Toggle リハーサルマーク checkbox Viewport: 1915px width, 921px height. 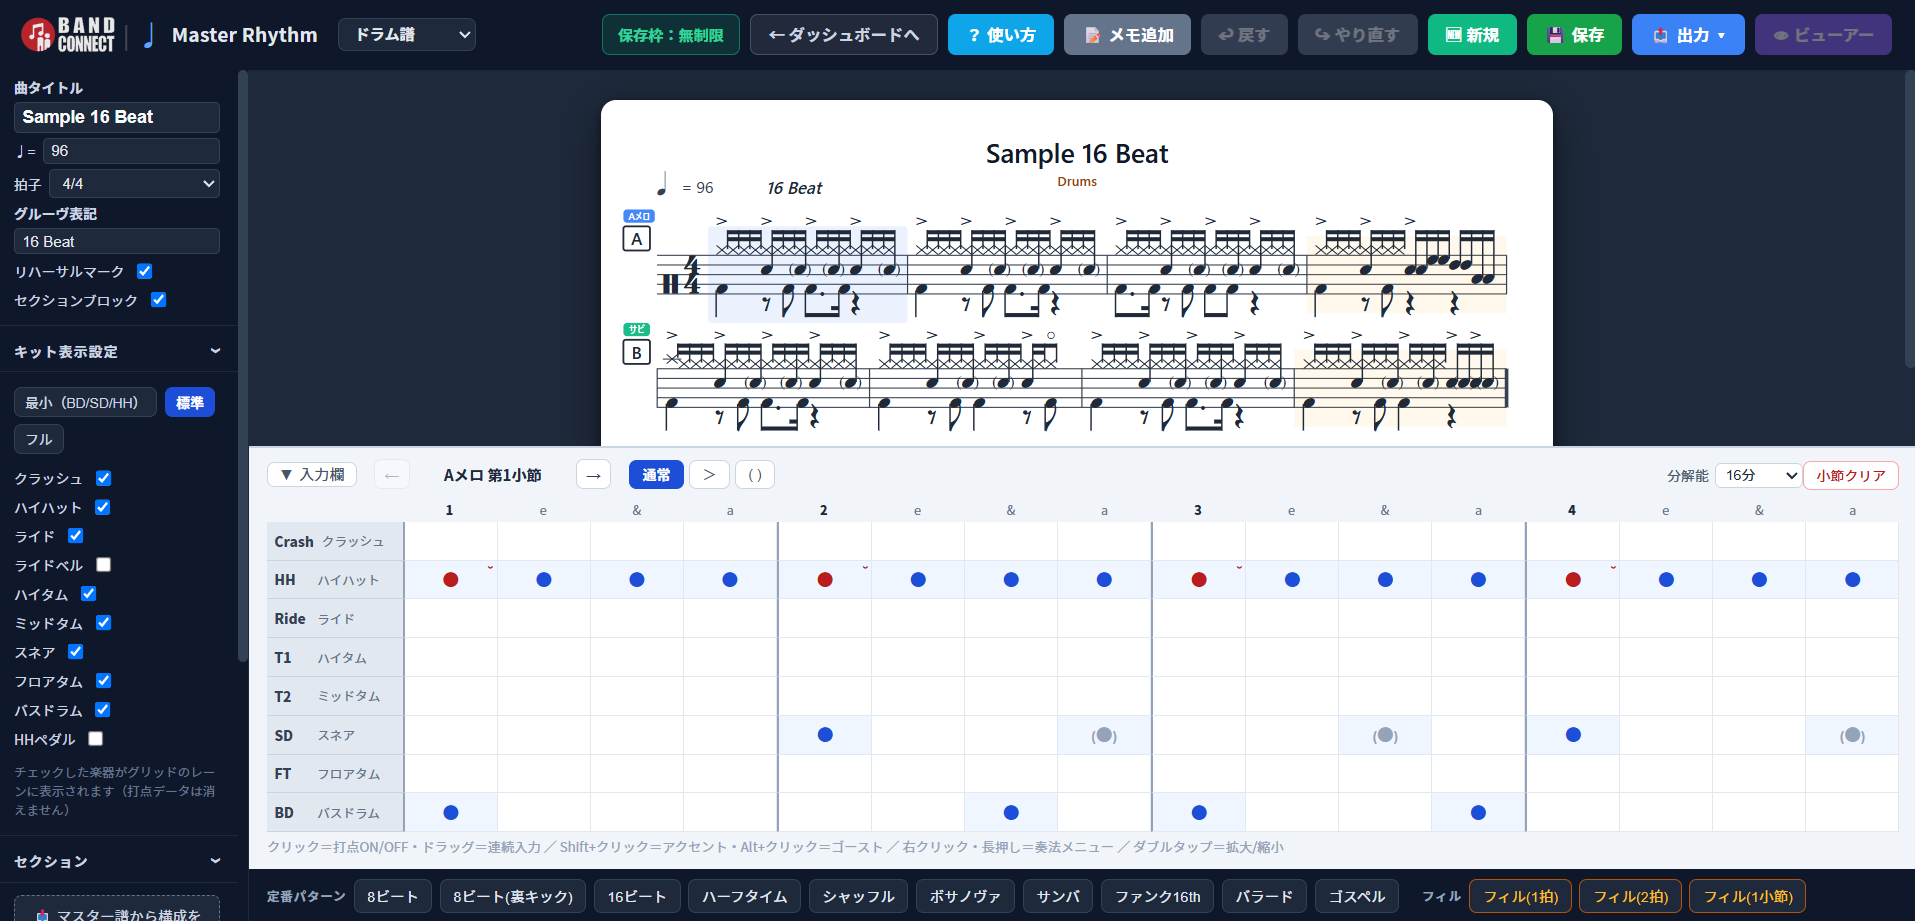point(144,271)
